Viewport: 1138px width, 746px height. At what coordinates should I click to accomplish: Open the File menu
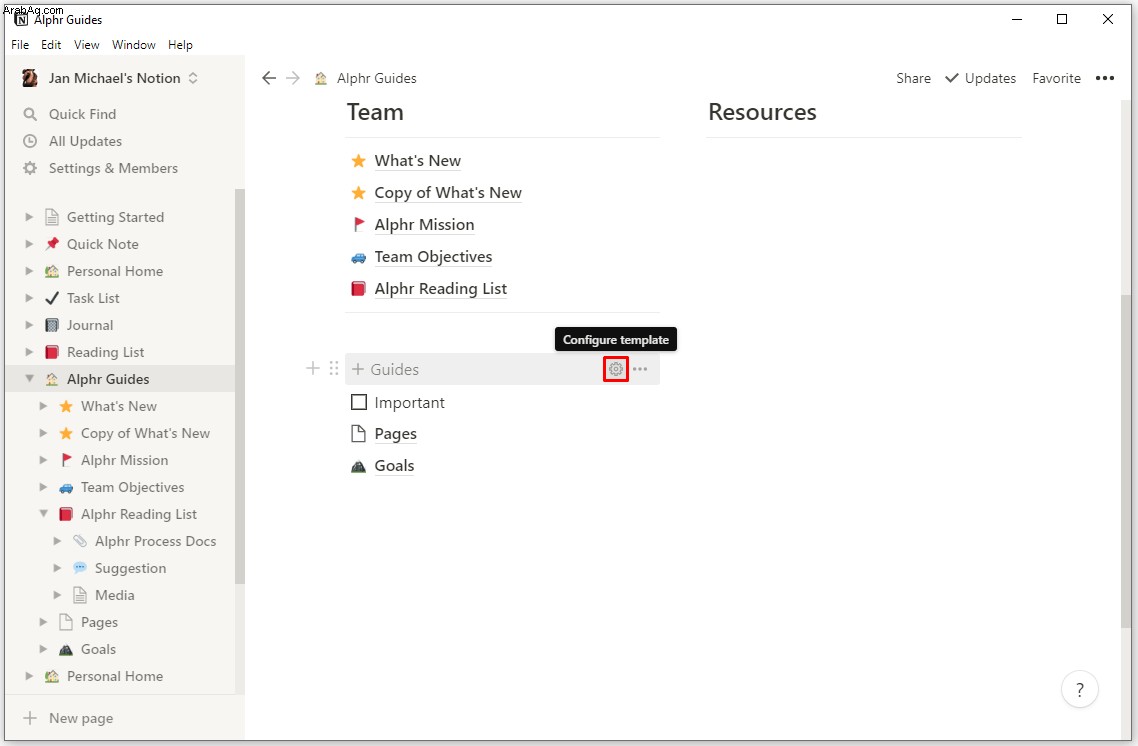point(20,45)
